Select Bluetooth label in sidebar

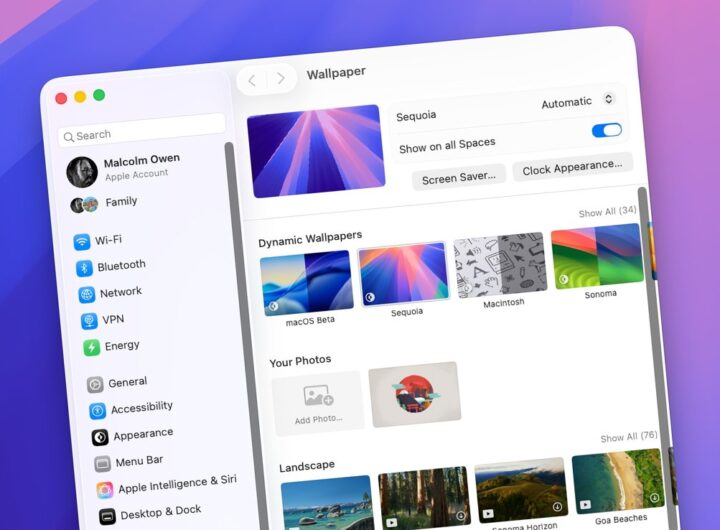[x=121, y=265]
